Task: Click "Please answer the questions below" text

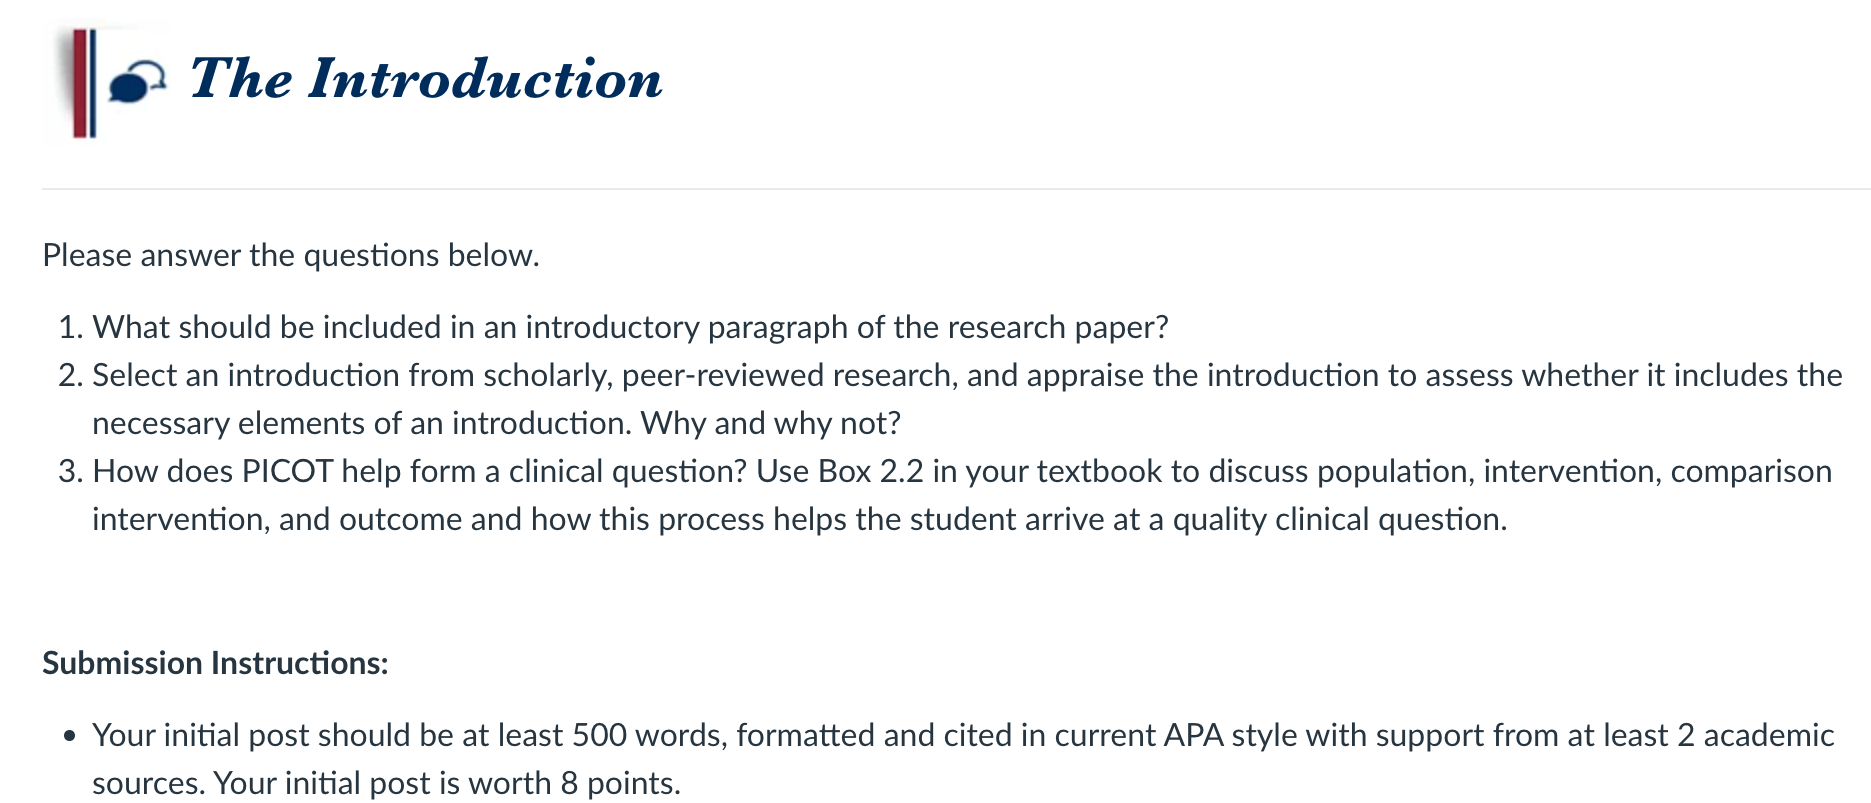Action: [x=291, y=255]
